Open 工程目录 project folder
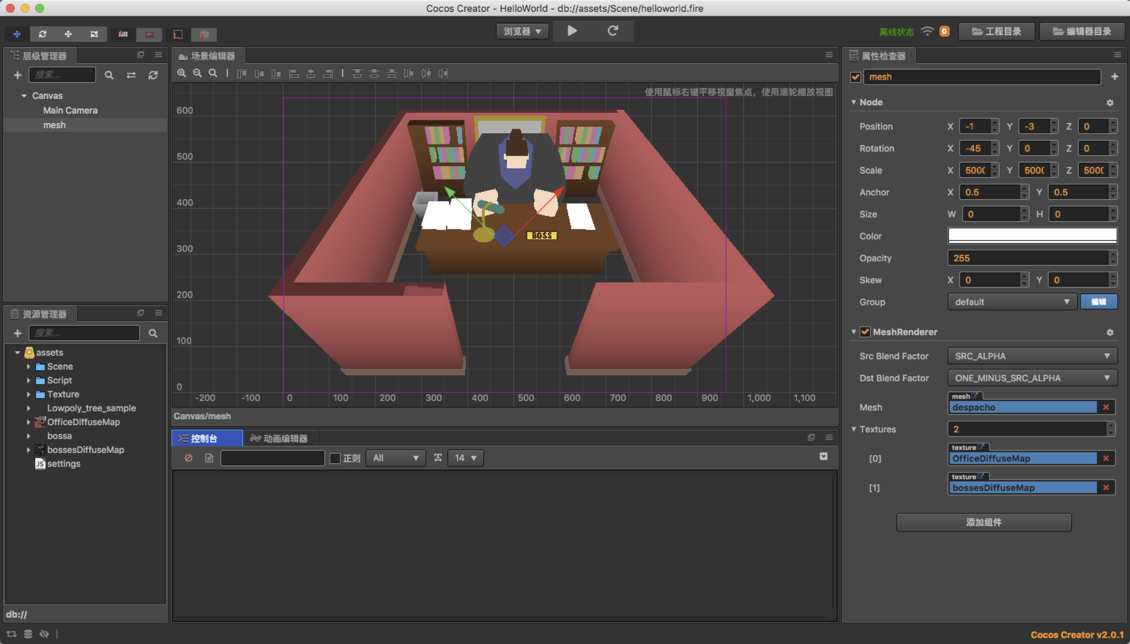Image resolution: width=1130 pixels, height=644 pixels. pyautogui.click(x=997, y=32)
